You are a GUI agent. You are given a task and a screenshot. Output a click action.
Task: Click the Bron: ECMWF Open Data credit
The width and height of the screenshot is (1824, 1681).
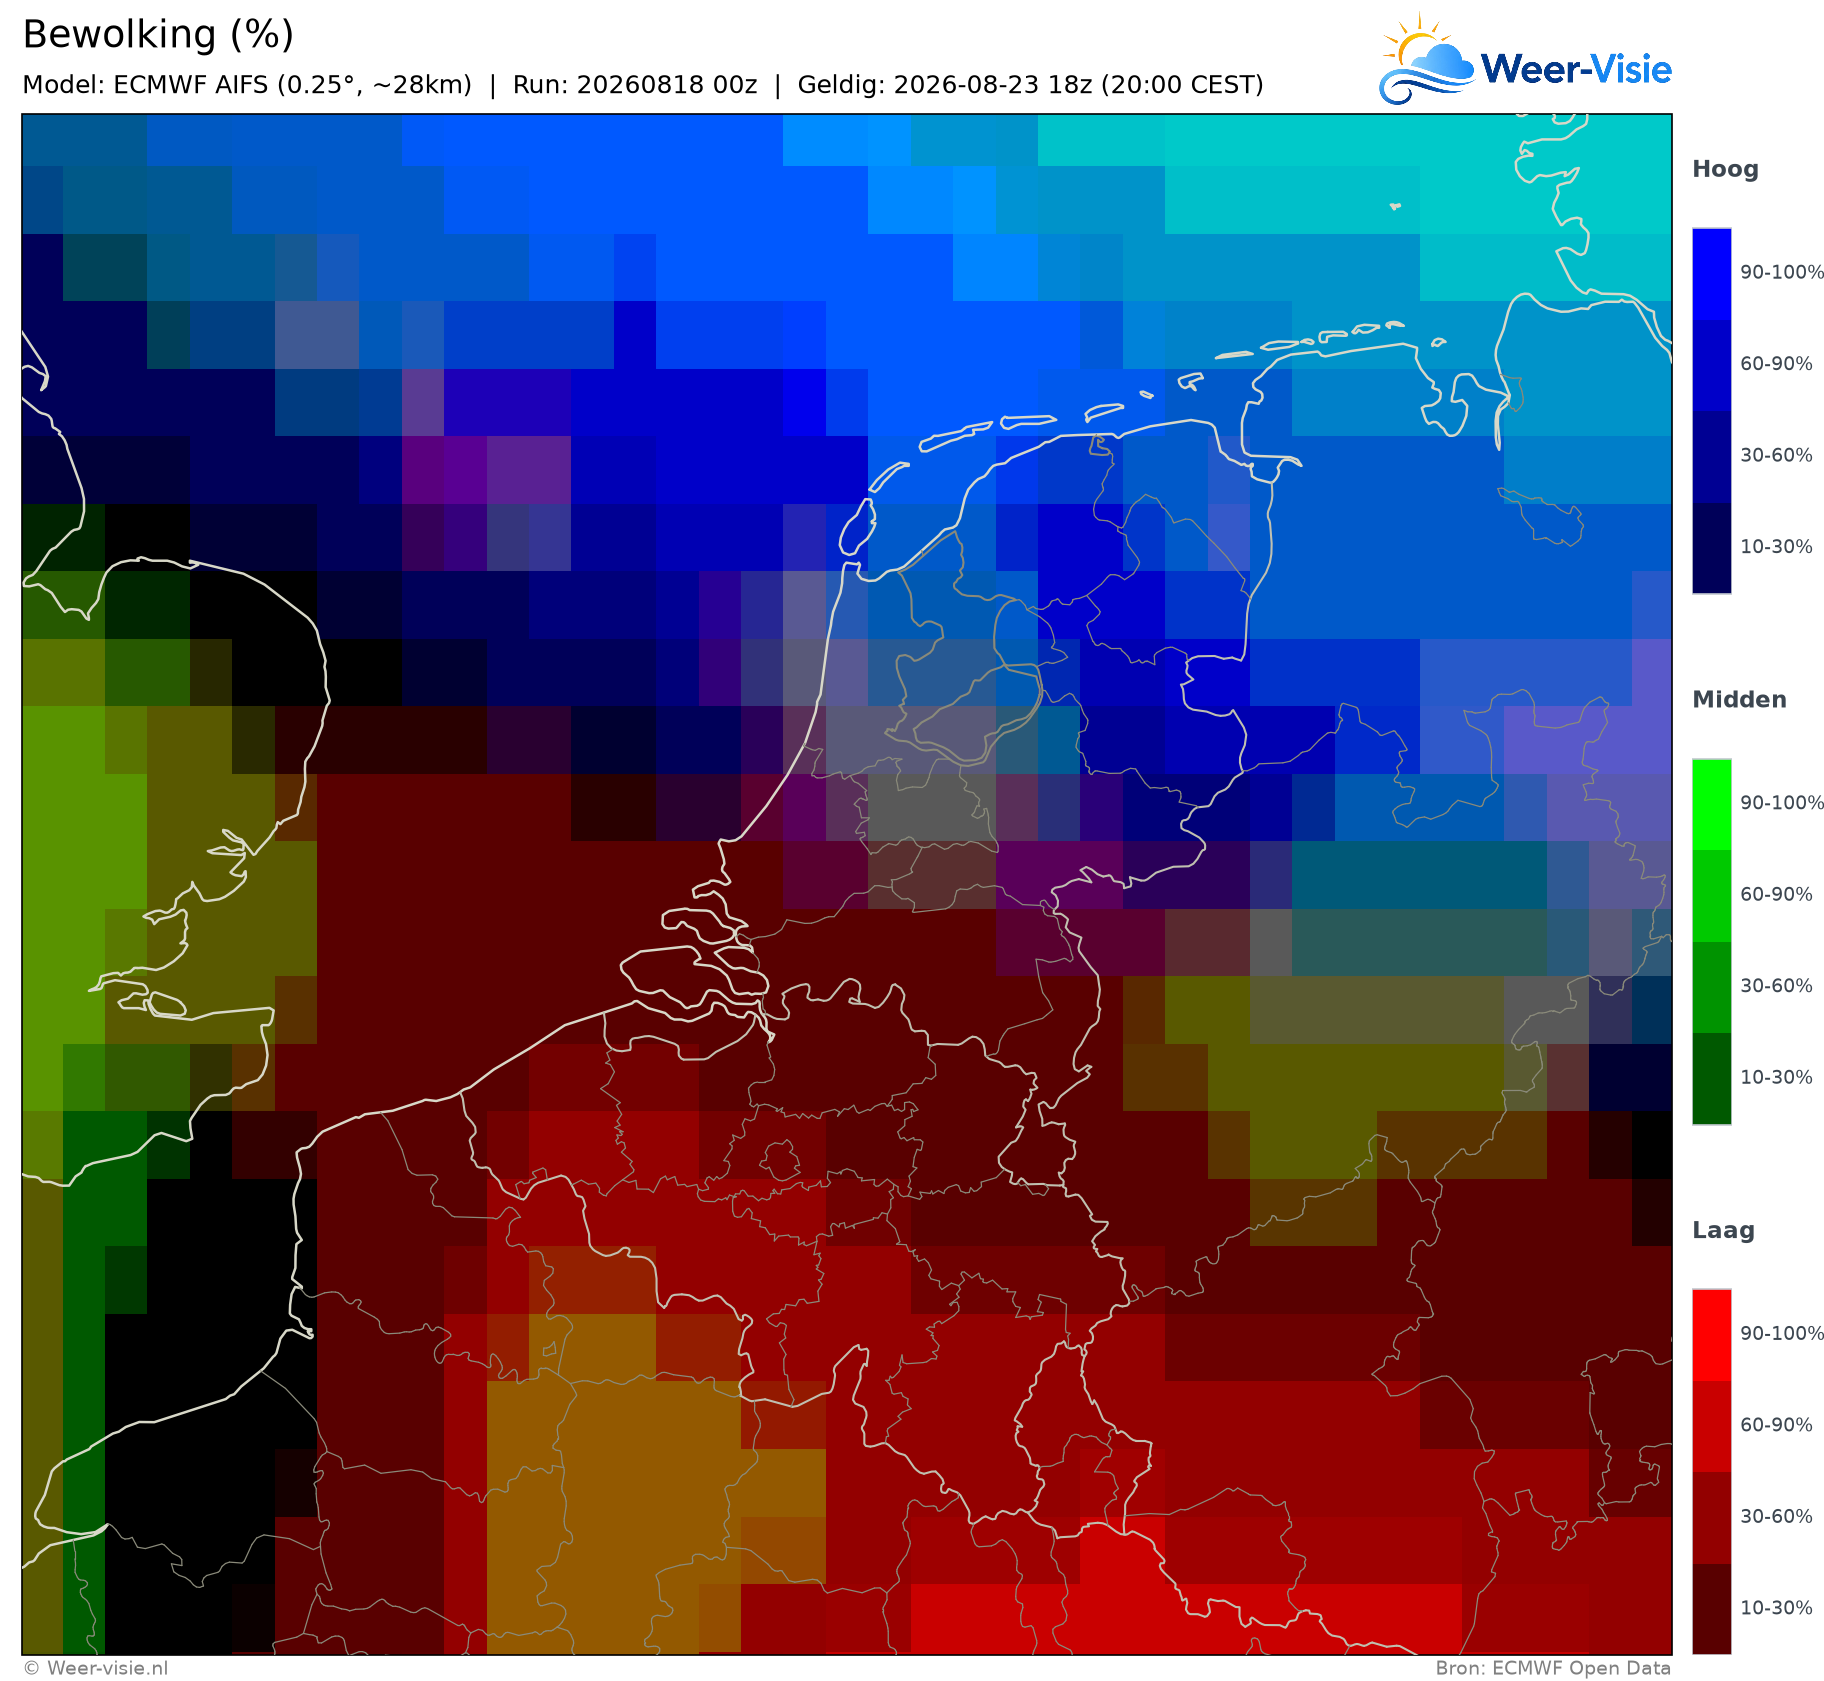(1553, 1668)
